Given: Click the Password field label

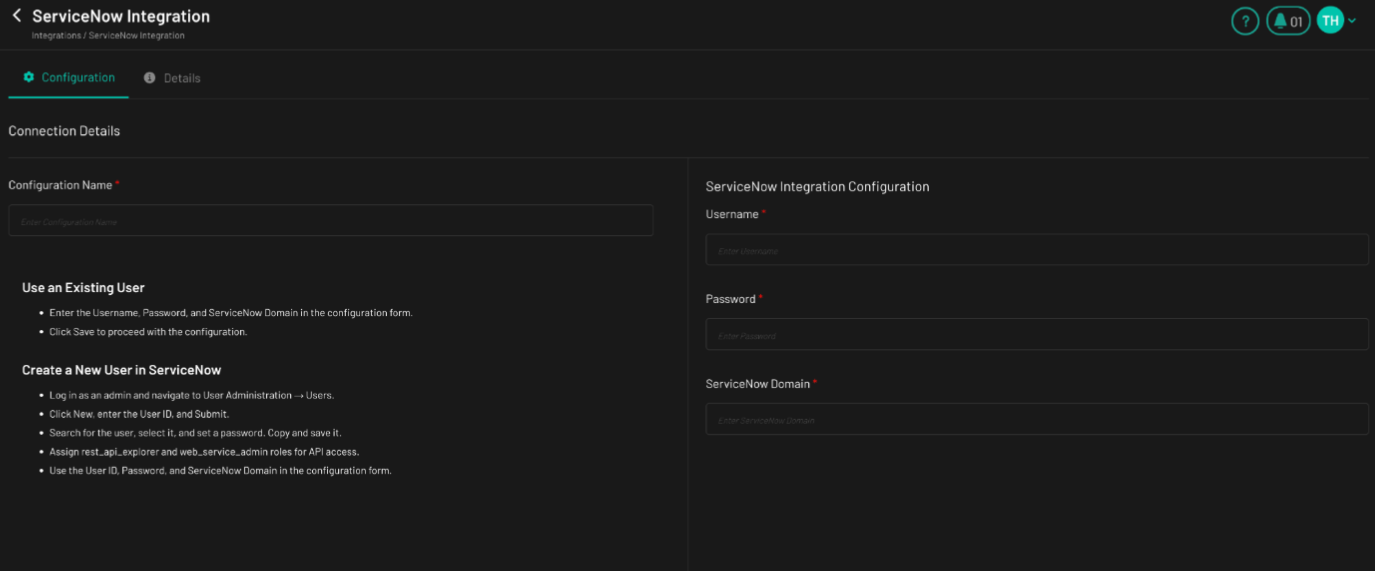Looking at the screenshot, I should click(731, 299).
